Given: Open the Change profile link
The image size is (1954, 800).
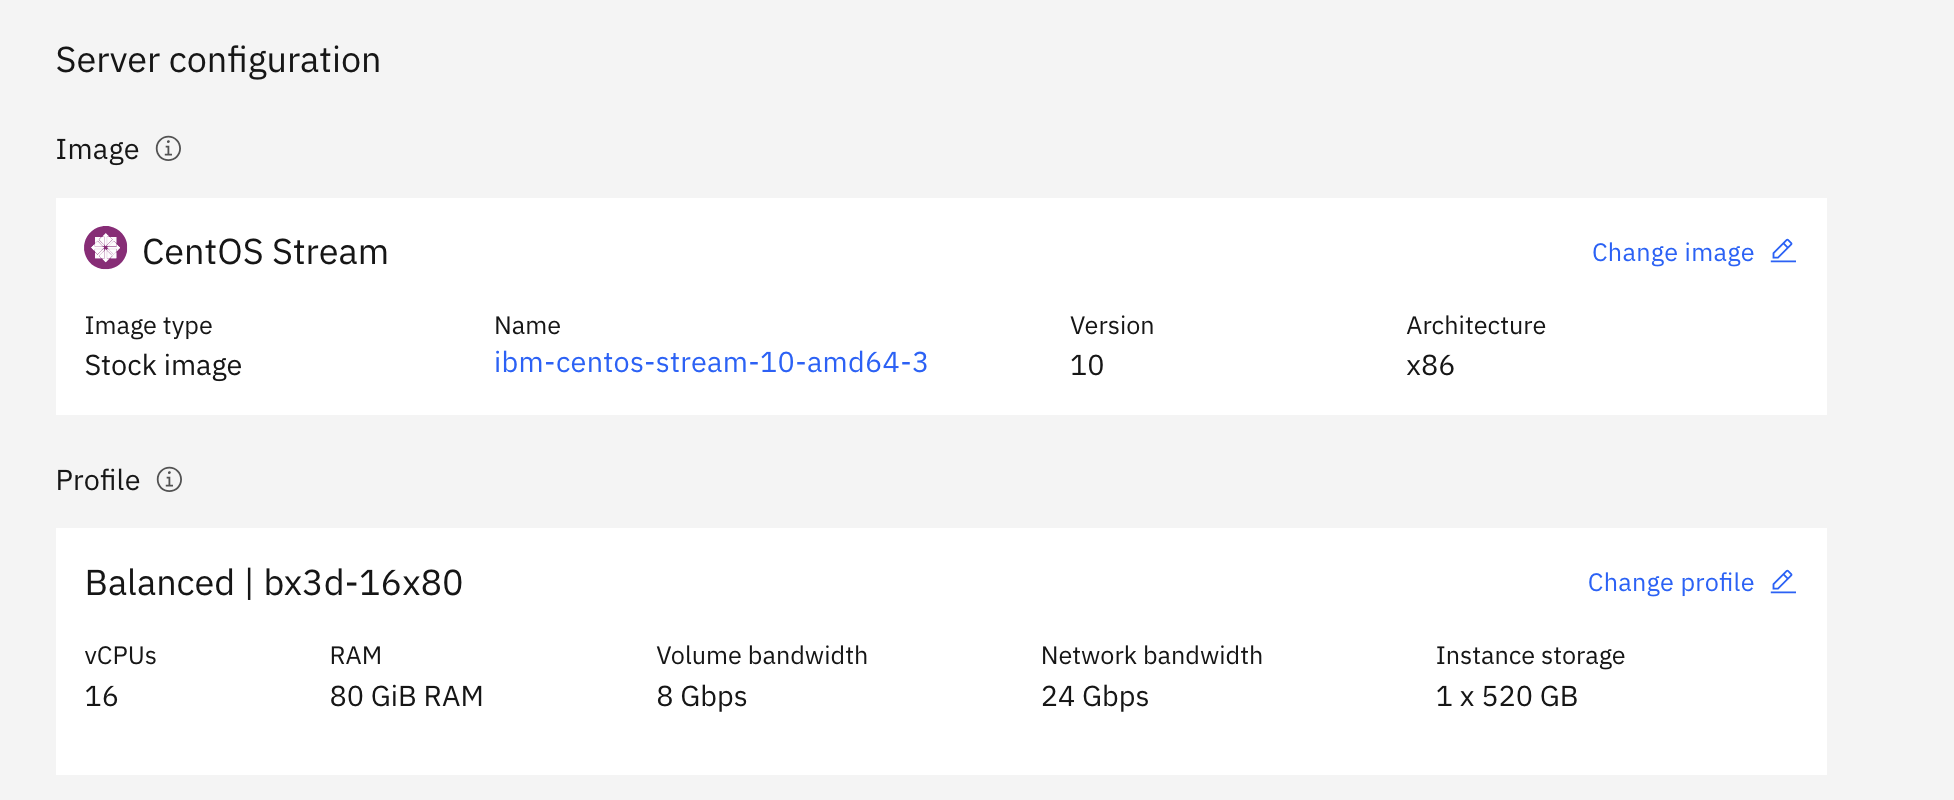Looking at the screenshot, I should pyautogui.click(x=1670, y=583).
